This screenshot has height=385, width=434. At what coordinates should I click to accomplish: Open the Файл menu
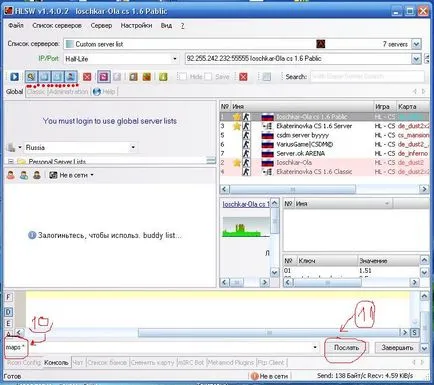point(16,26)
